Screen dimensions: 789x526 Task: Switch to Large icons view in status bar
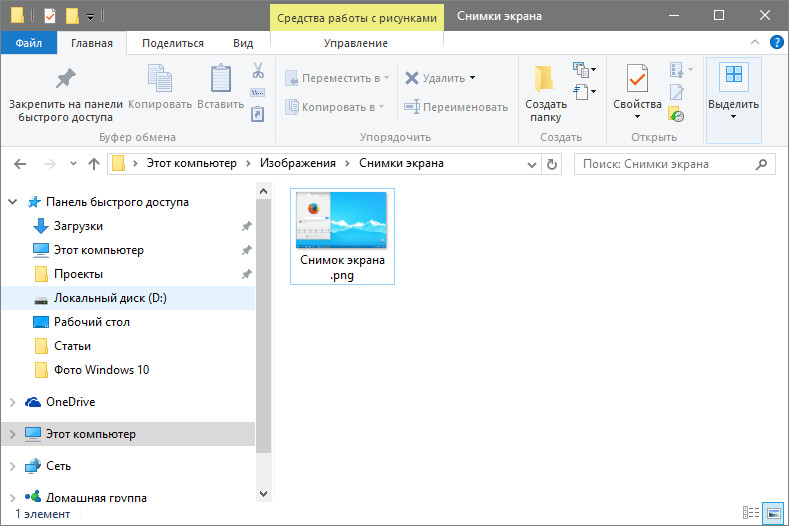pyautogui.click(x=771, y=513)
